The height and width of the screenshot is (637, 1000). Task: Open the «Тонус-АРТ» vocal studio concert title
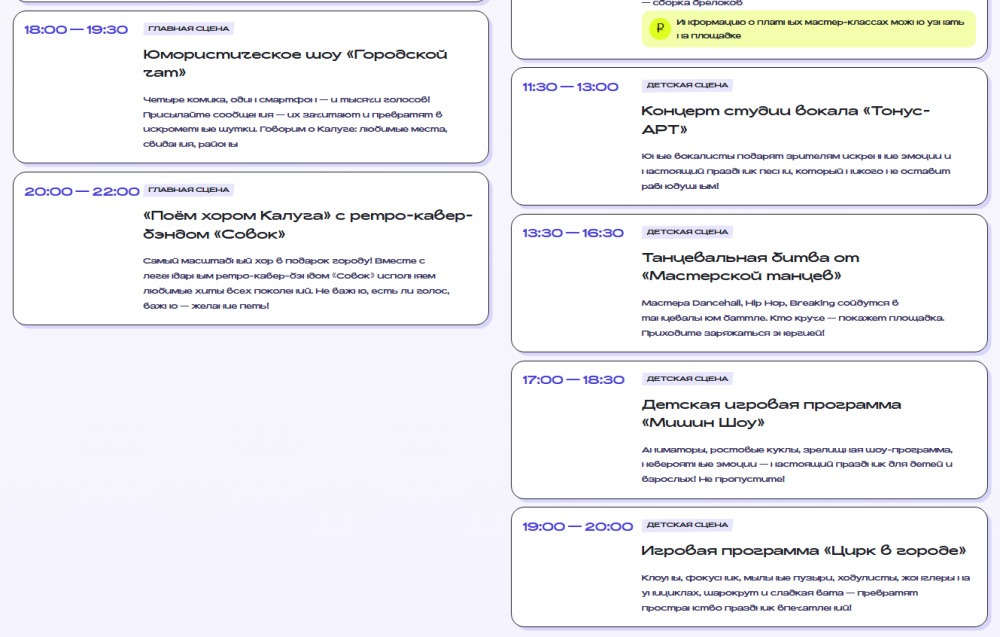point(786,120)
